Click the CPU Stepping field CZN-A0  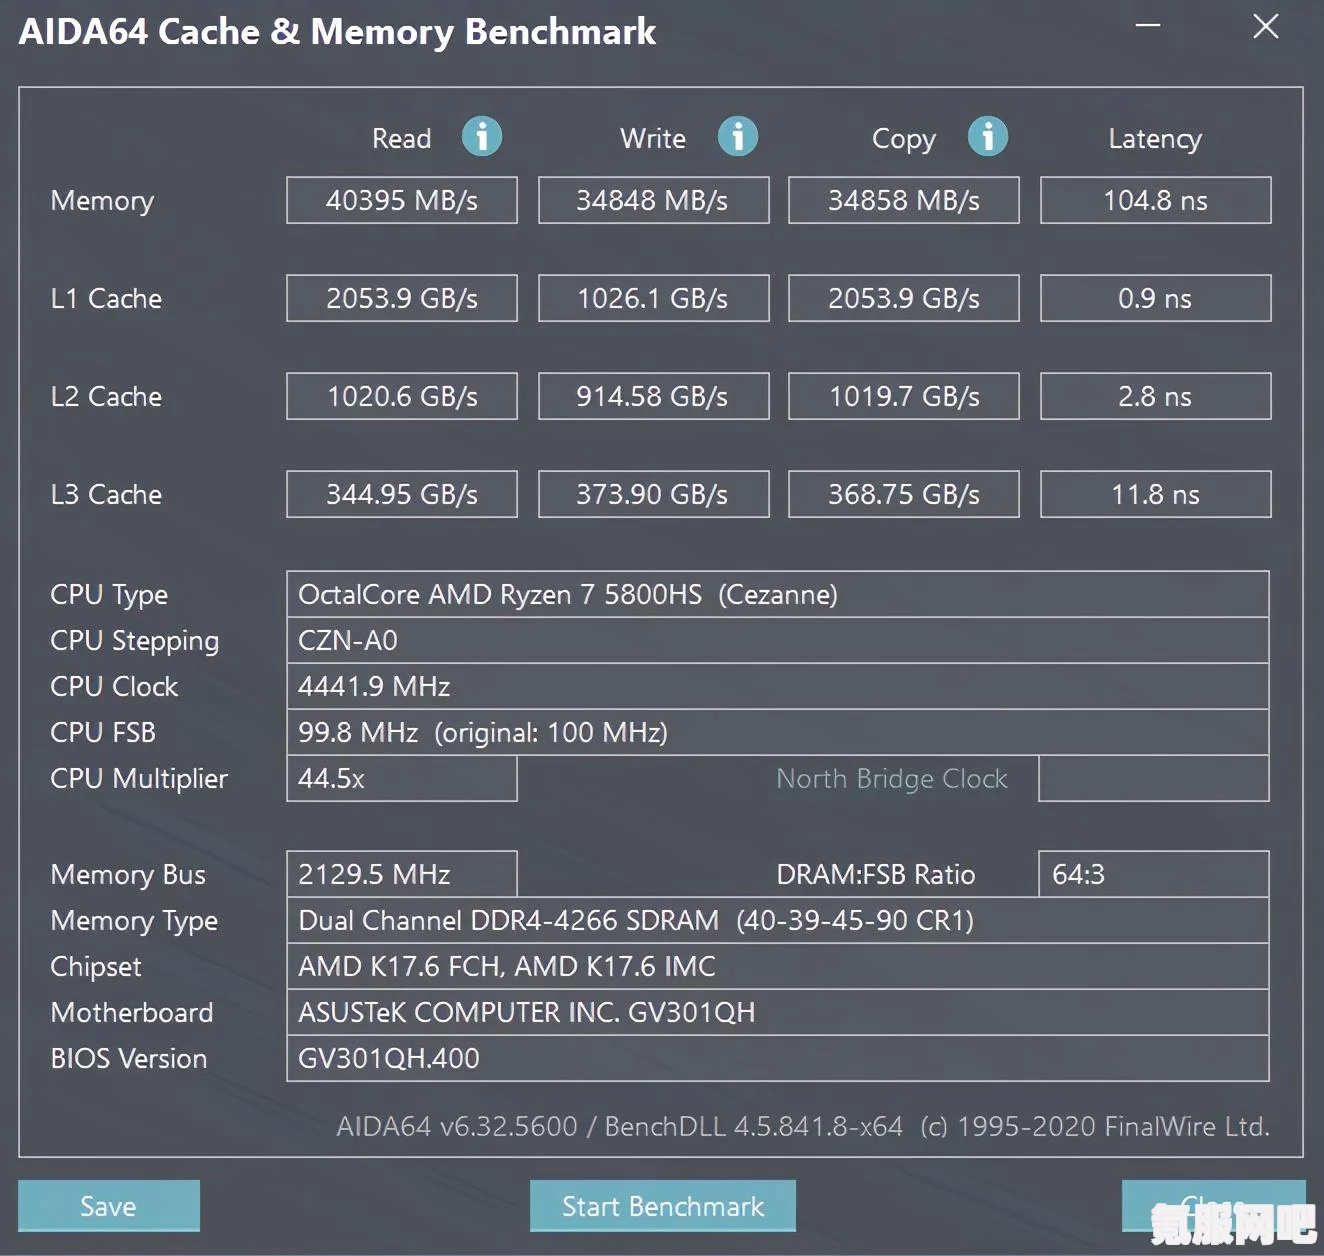(778, 640)
